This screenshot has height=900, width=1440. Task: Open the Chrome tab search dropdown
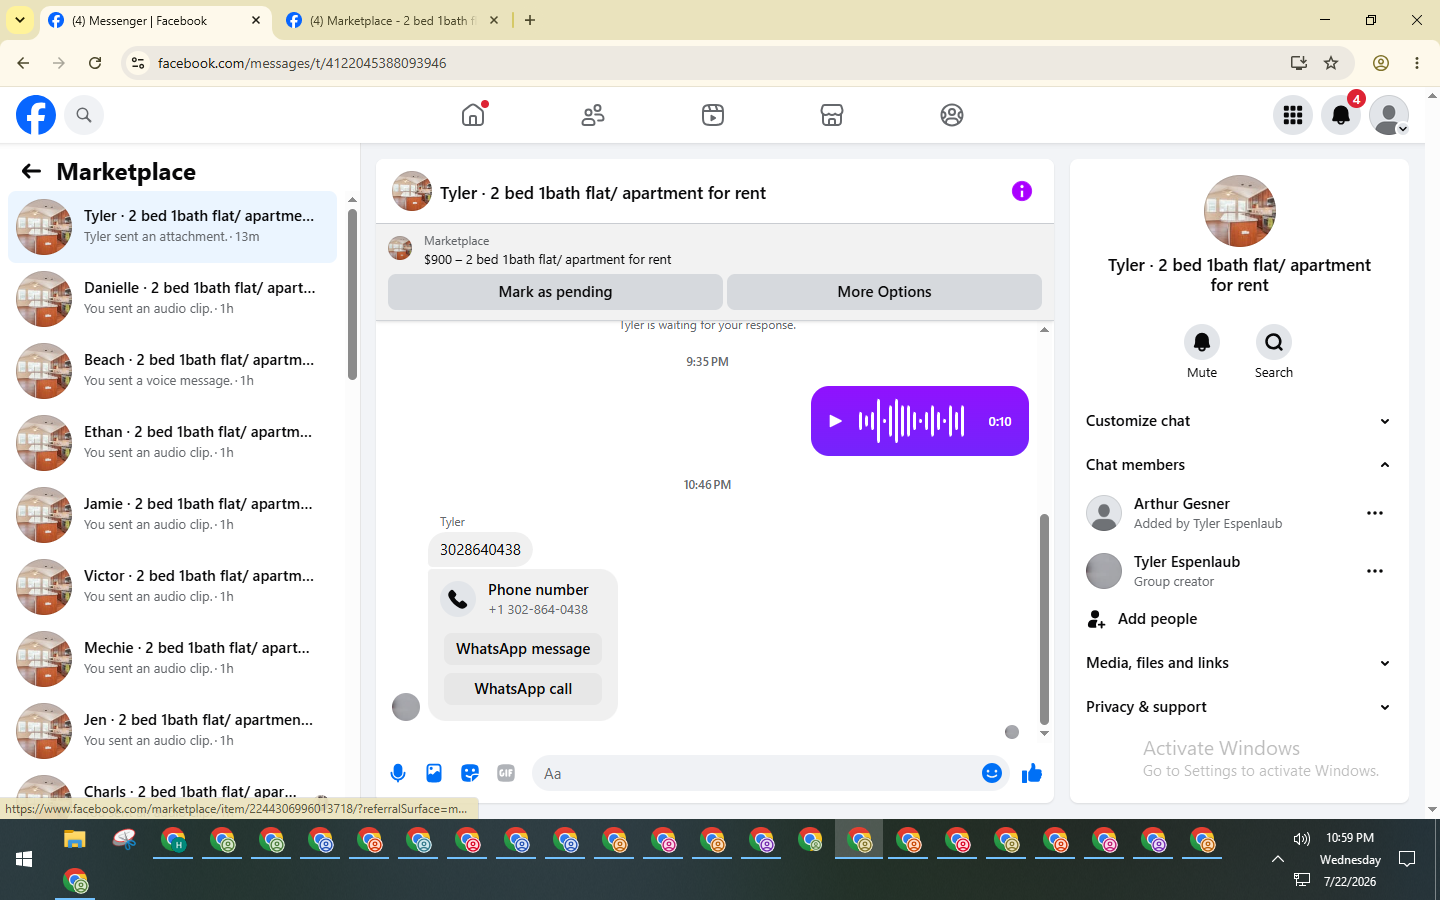pyautogui.click(x=20, y=20)
